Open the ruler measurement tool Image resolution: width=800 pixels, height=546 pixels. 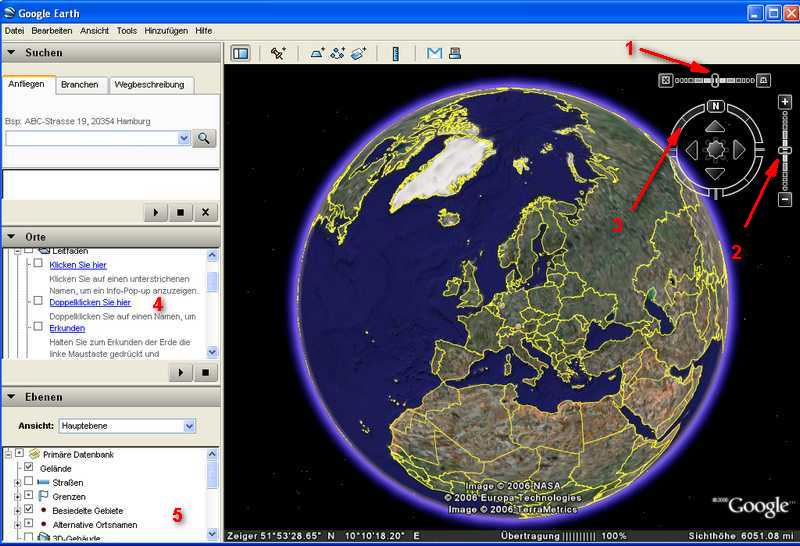click(395, 53)
